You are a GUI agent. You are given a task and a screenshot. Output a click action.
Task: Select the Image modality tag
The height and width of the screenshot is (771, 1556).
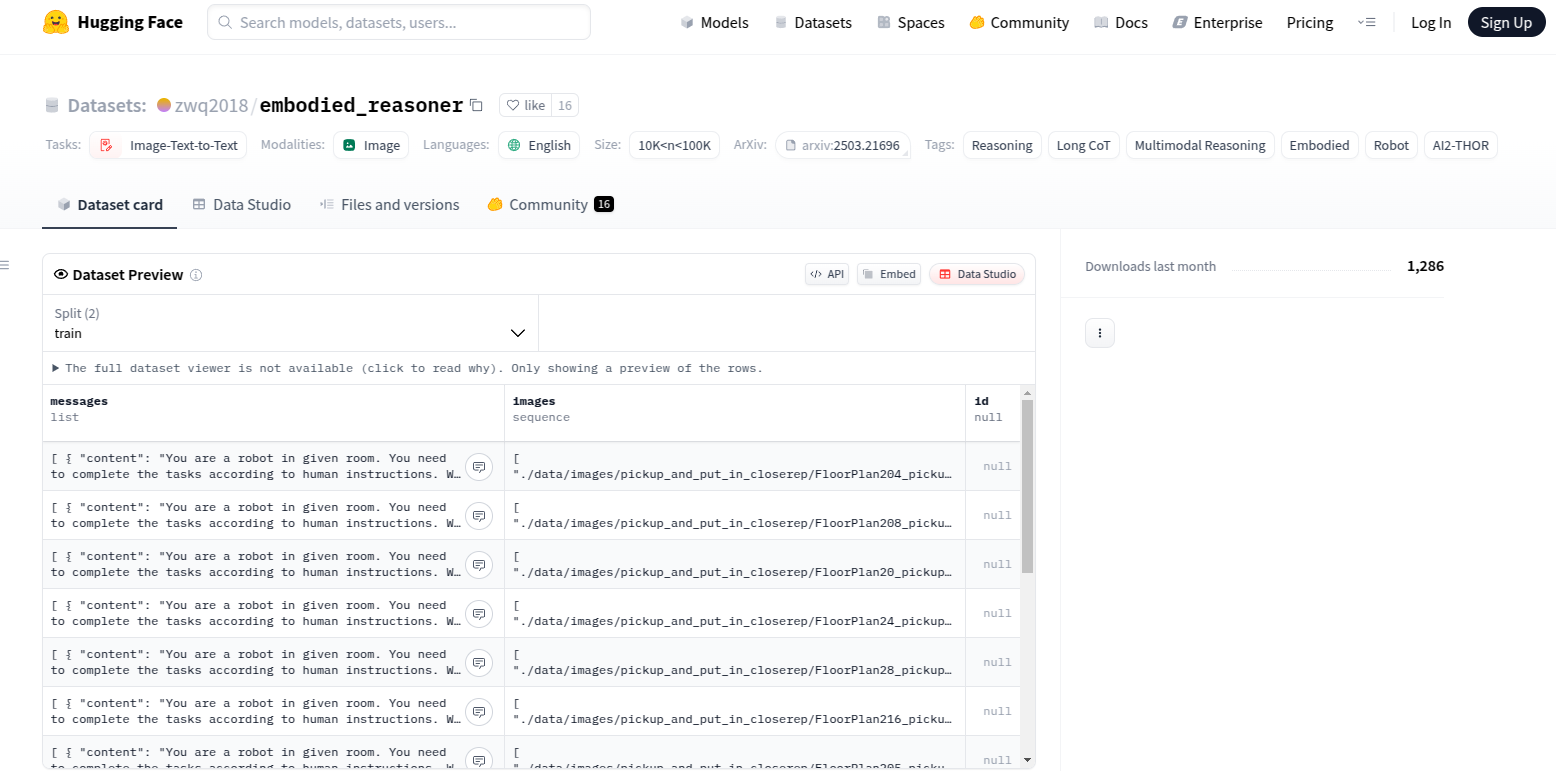click(371, 145)
